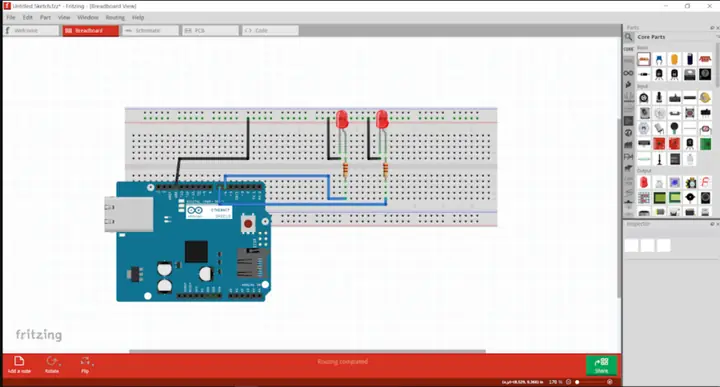Viewport: 720px width, 387px height.
Task: Select the resistor part in Core Parts
Action: click(x=644, y=59)
